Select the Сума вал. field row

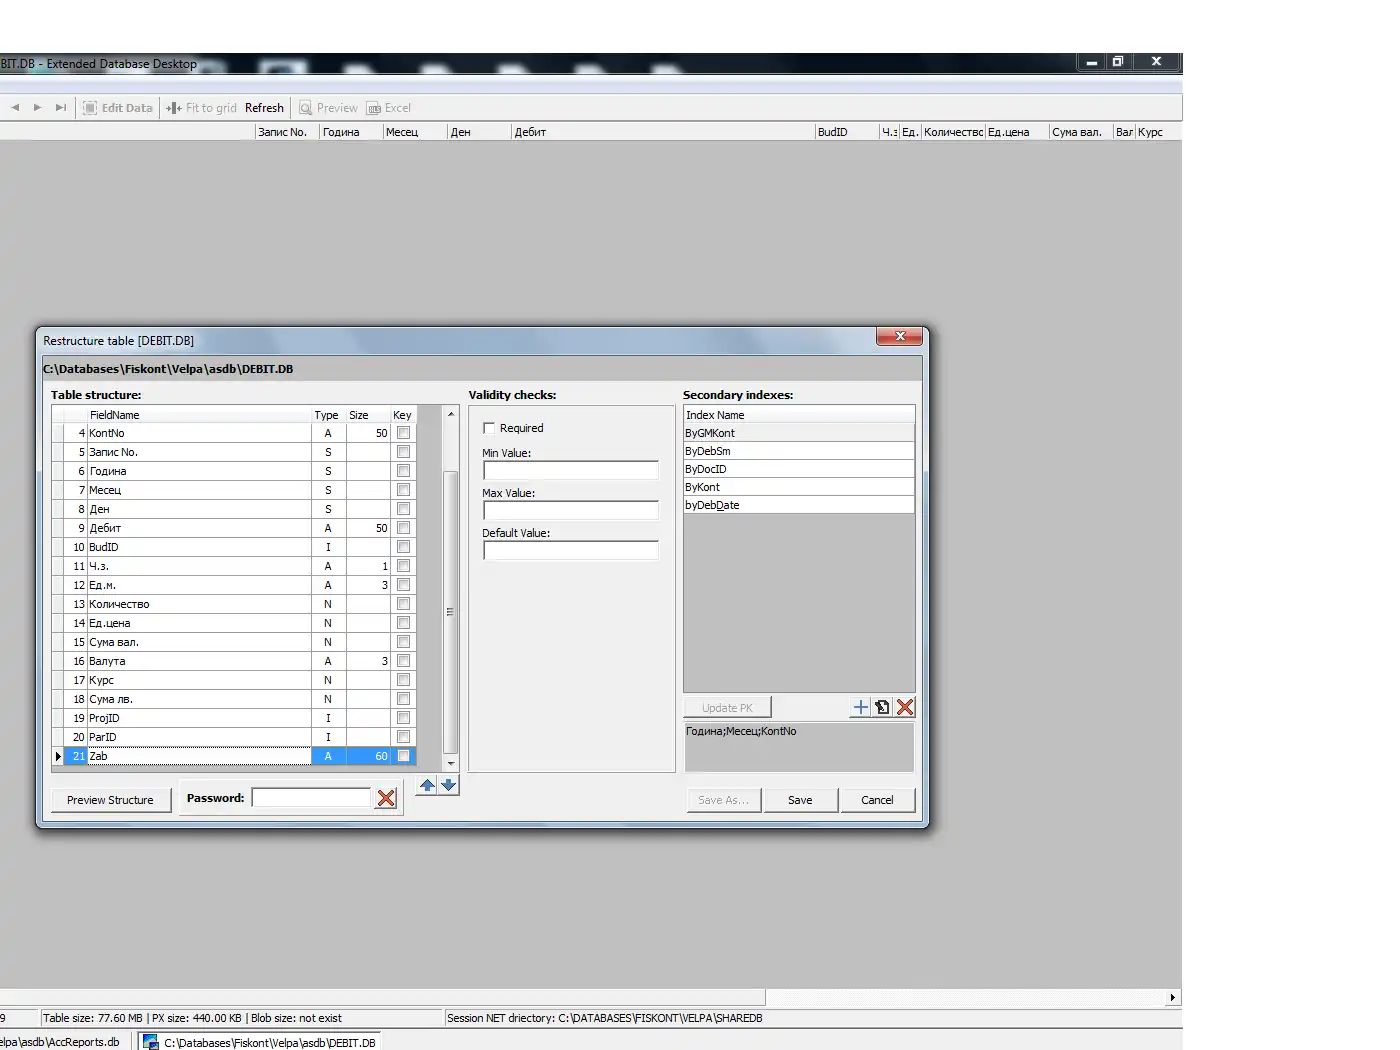point(234,642)
